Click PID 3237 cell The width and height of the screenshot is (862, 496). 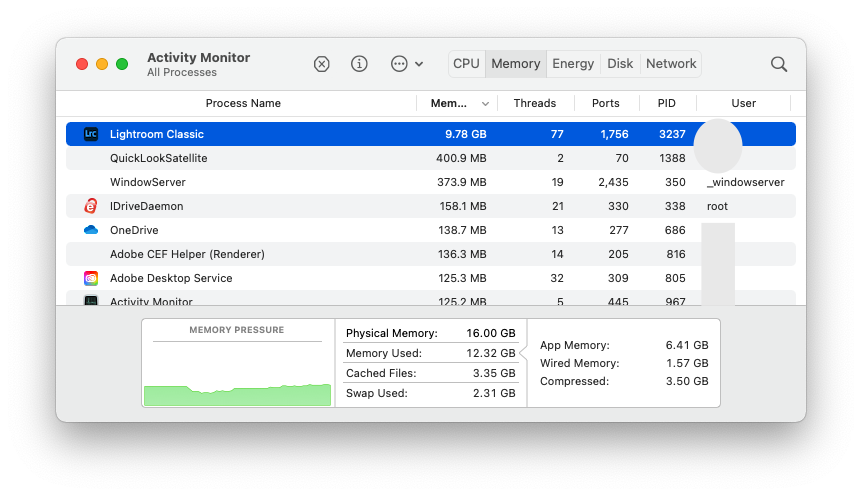672,134
